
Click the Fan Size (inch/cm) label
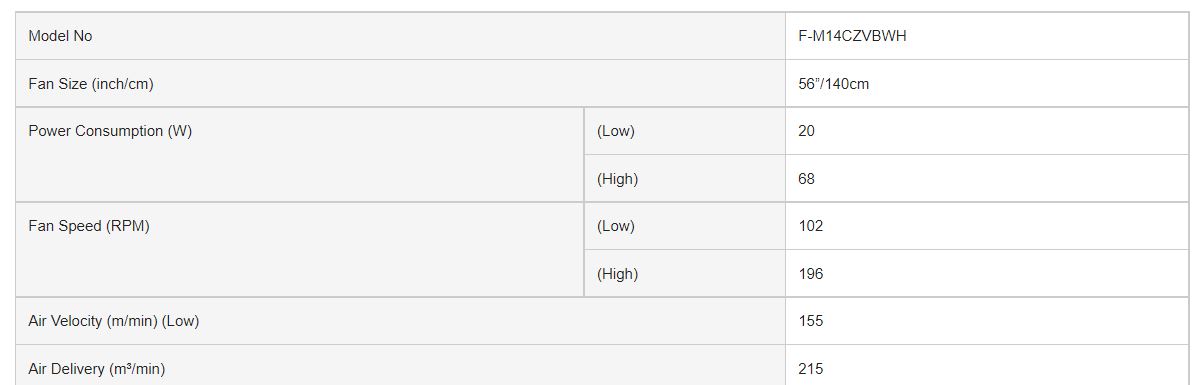(91, 84)
